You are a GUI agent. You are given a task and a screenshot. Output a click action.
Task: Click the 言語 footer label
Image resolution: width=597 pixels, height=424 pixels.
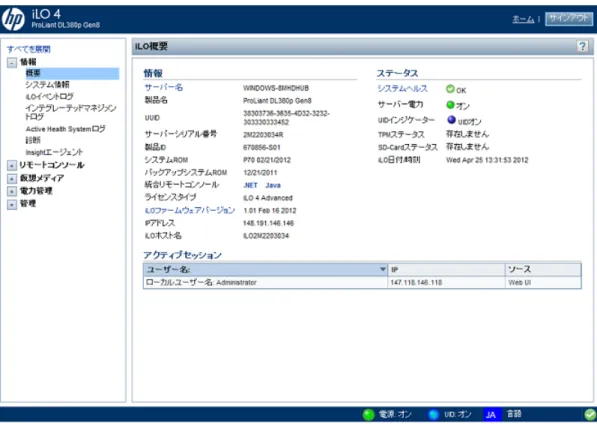point(514,414)
